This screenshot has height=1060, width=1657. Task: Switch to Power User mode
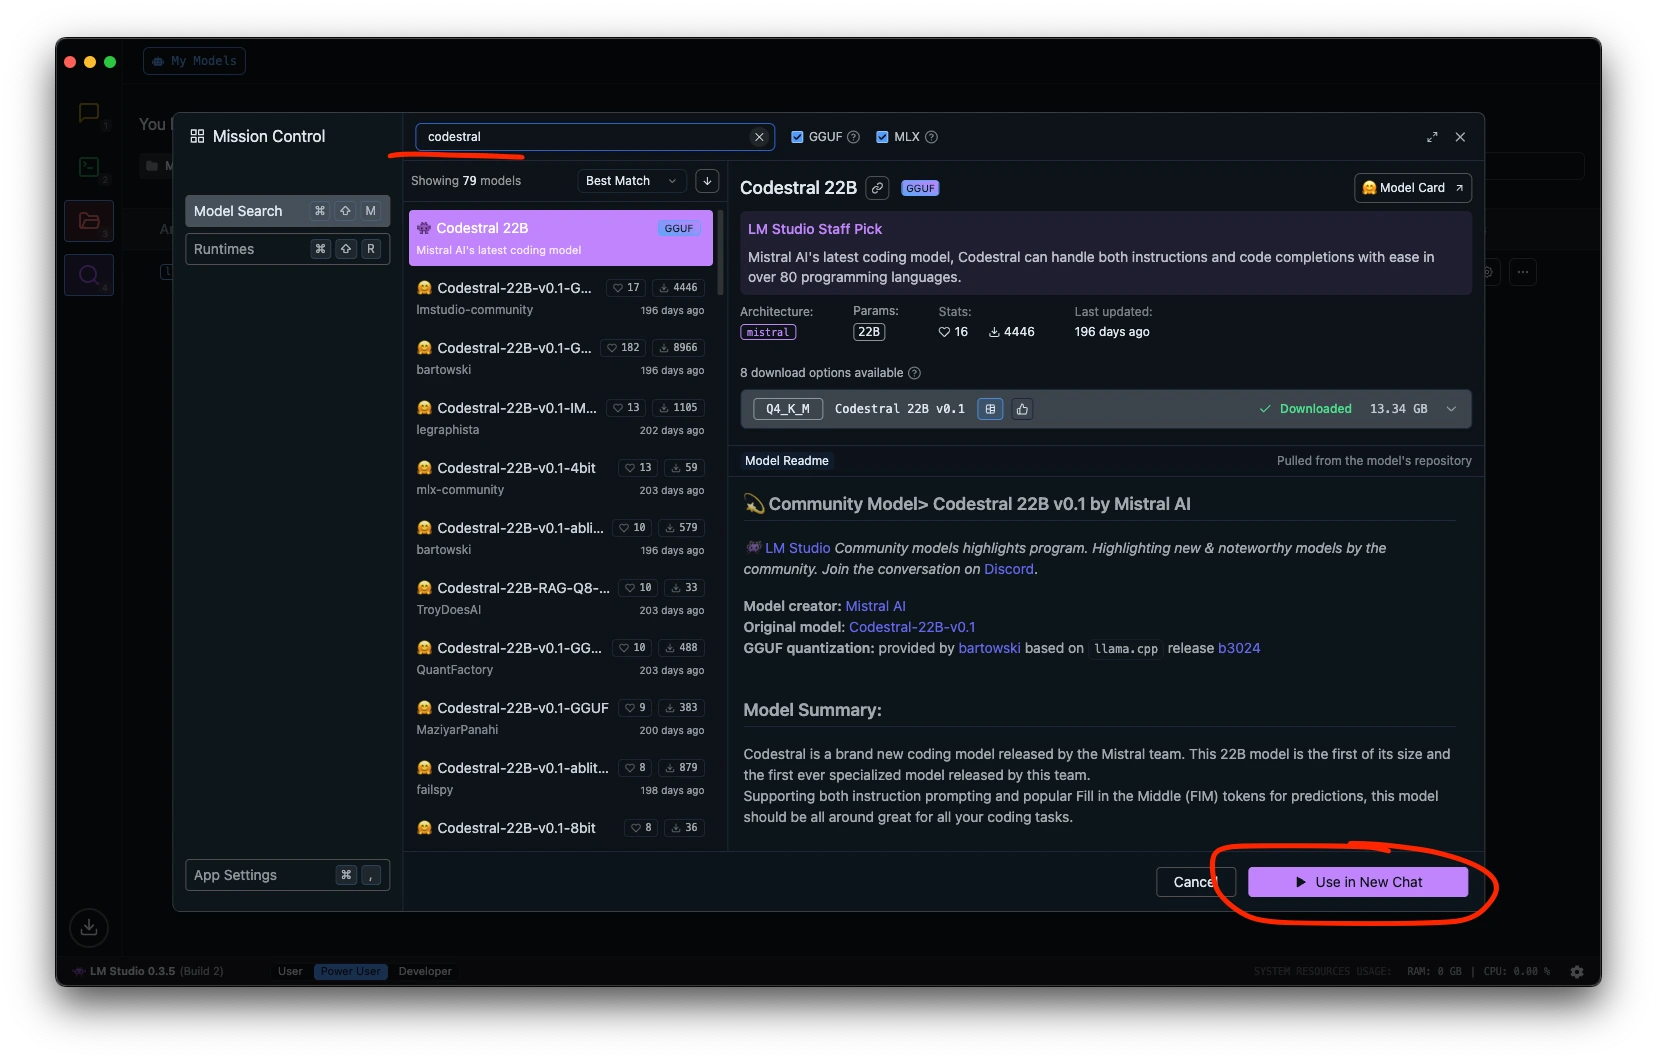click(351, 971)
